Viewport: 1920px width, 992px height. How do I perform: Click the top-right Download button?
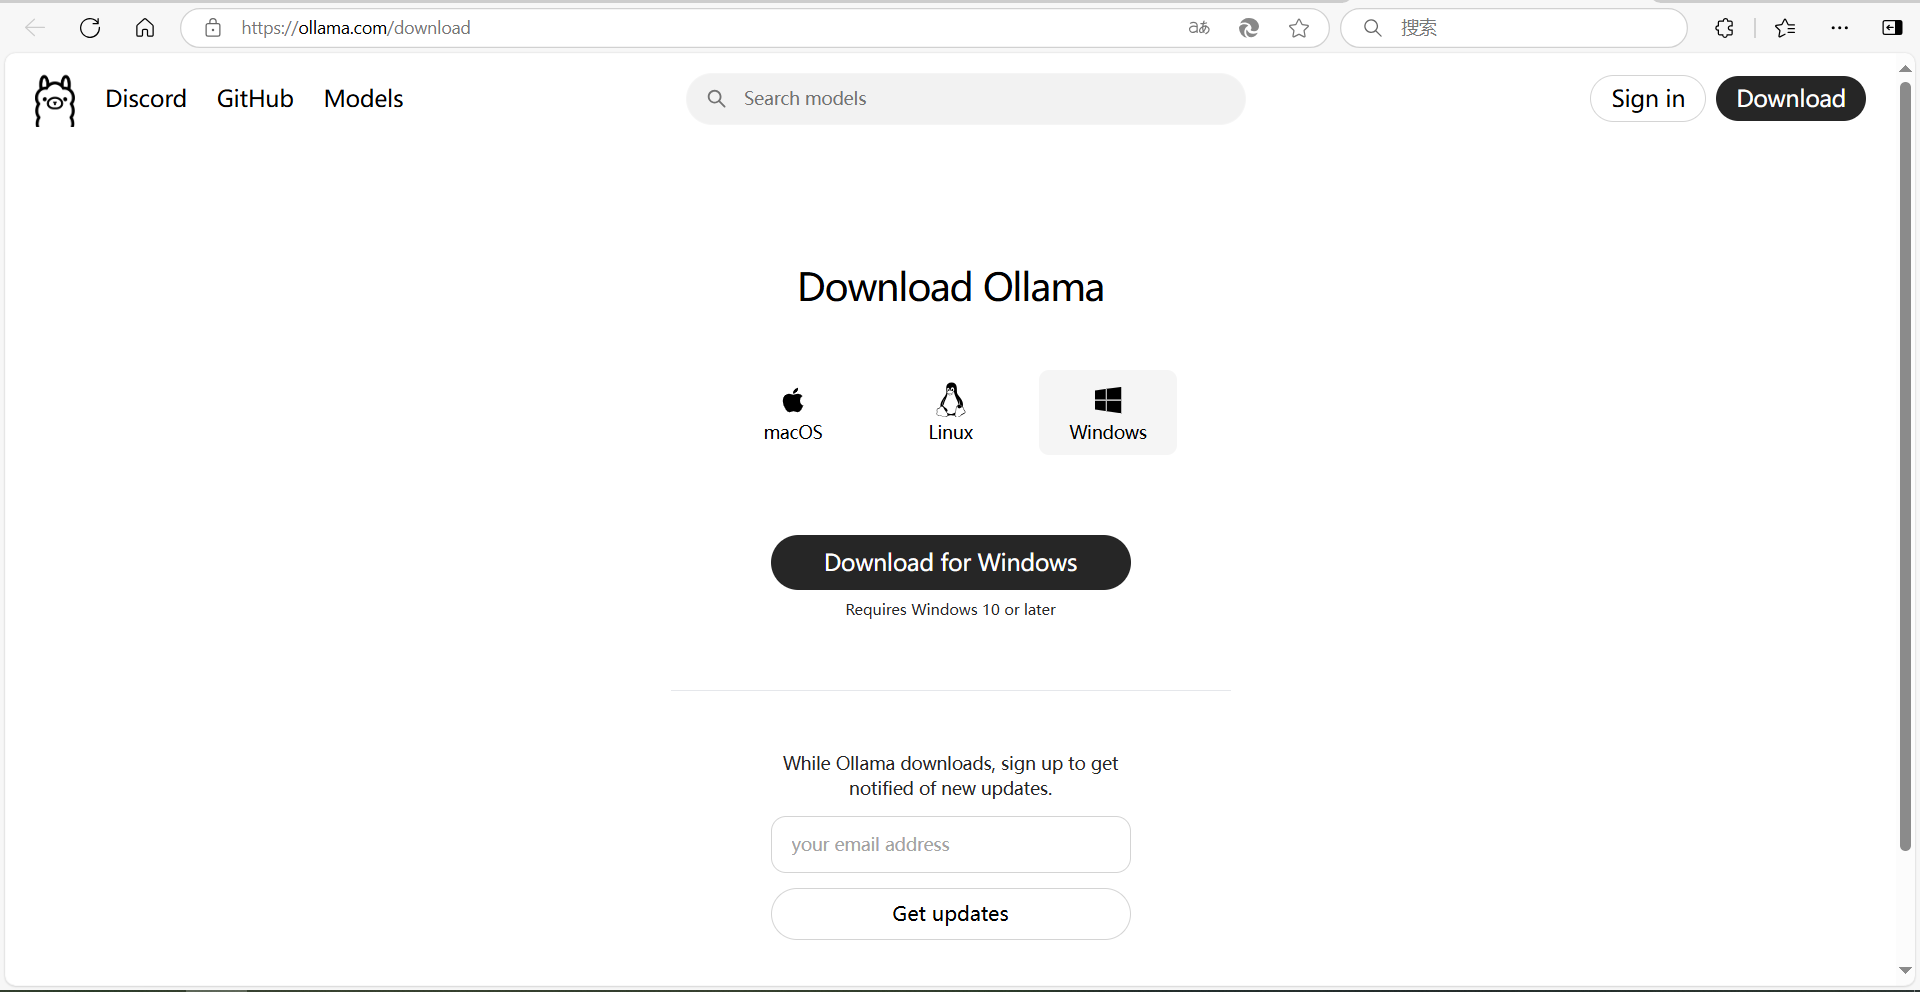click(1790, 99)
